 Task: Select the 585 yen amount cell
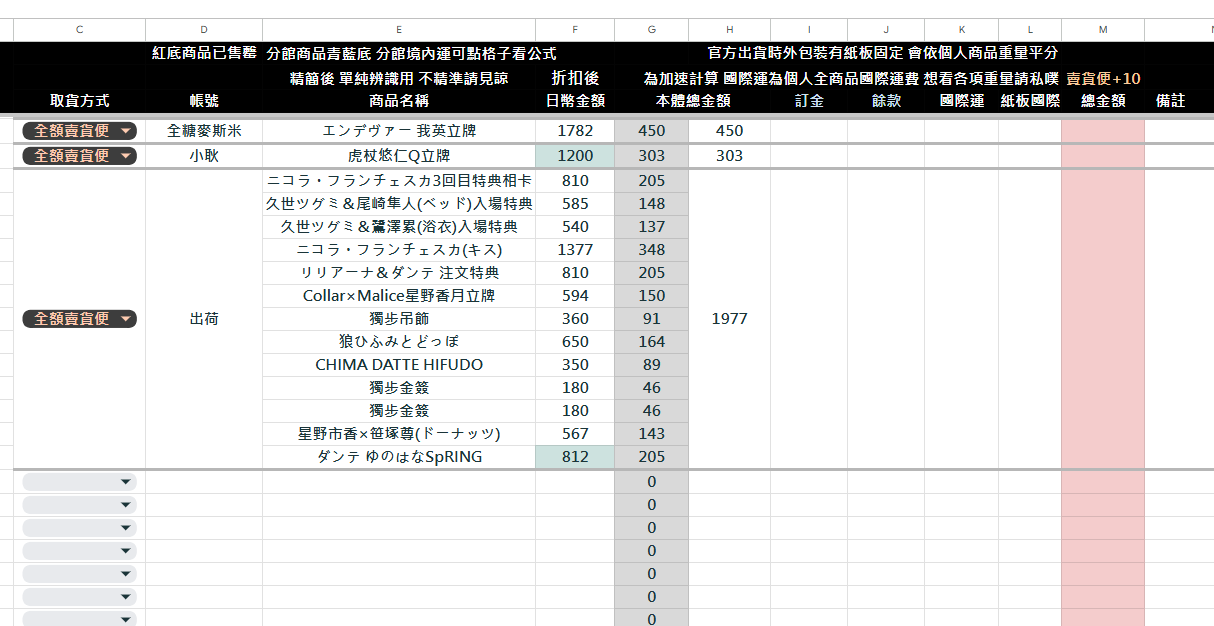[x=575, y=204]
